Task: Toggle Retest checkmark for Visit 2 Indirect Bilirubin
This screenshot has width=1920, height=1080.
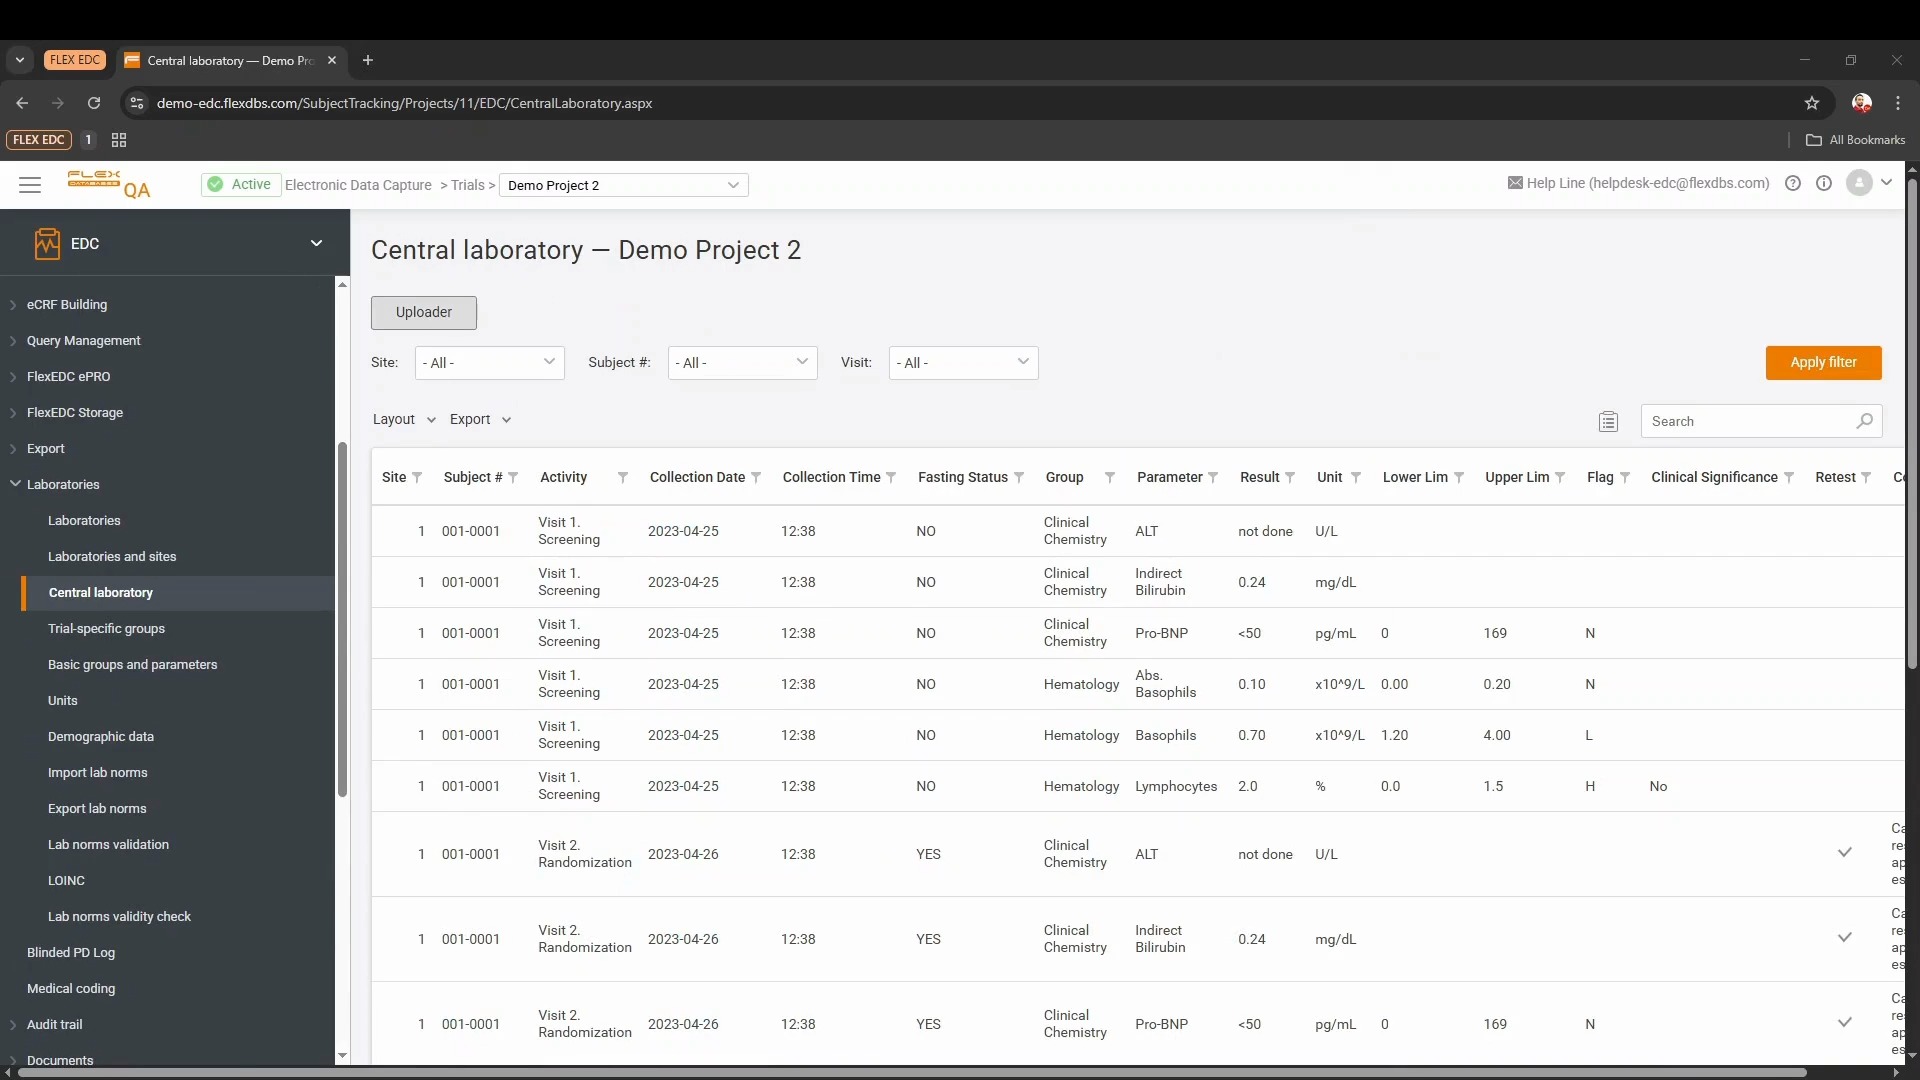Action: [1845, 938]
